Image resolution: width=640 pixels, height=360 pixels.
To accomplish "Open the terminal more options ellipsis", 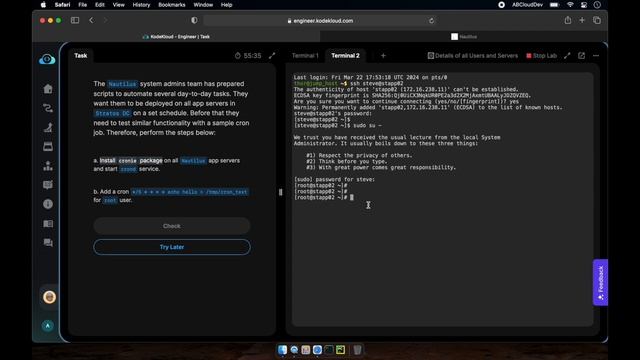I will 596,56.
